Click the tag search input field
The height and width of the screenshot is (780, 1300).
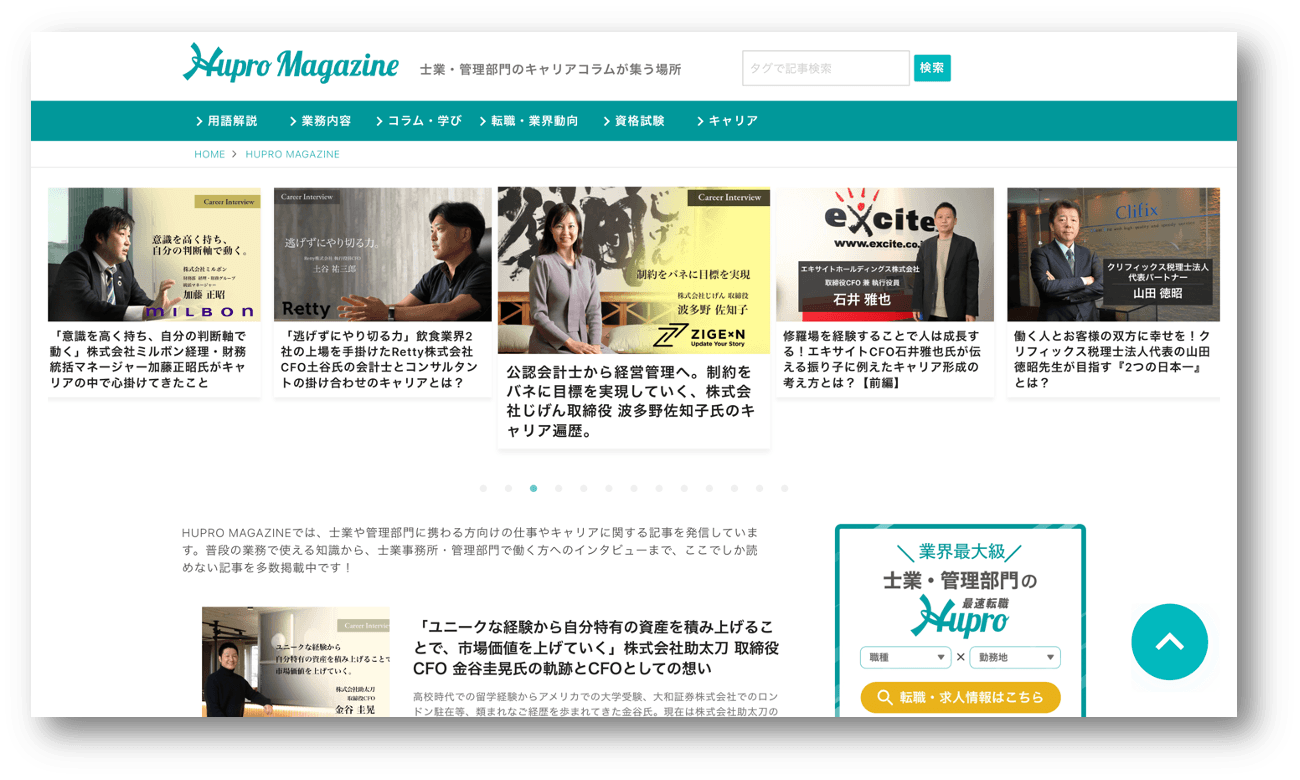pyautogui.click(x=825, y=67)
